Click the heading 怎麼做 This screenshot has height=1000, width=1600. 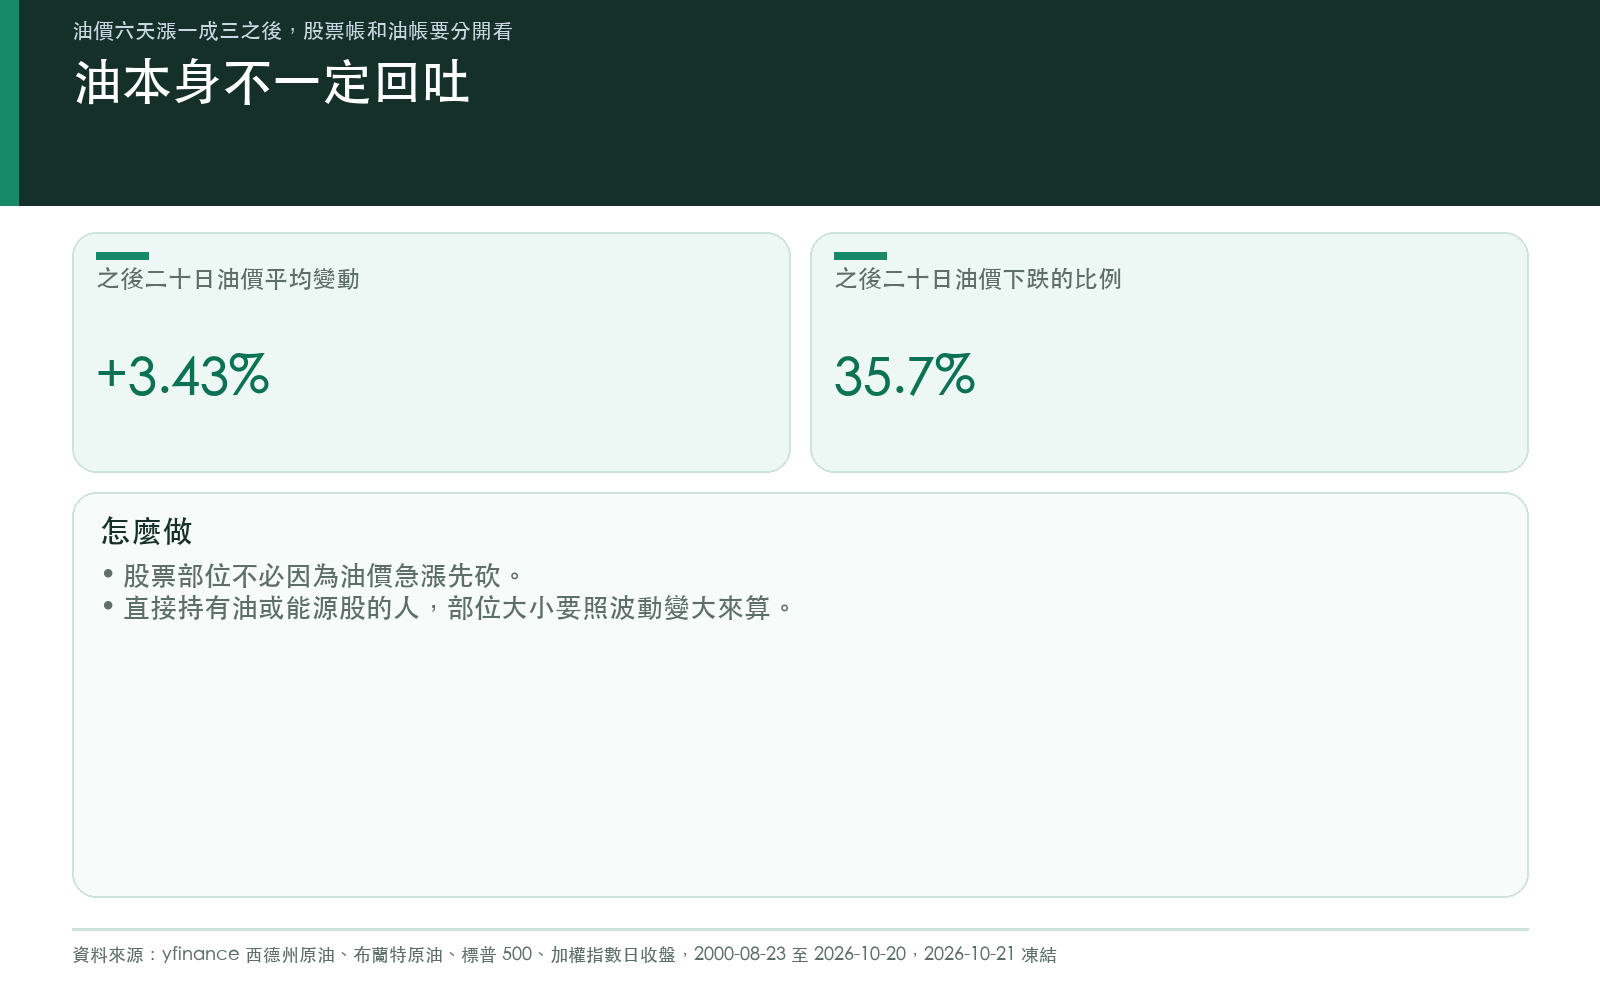146,531
